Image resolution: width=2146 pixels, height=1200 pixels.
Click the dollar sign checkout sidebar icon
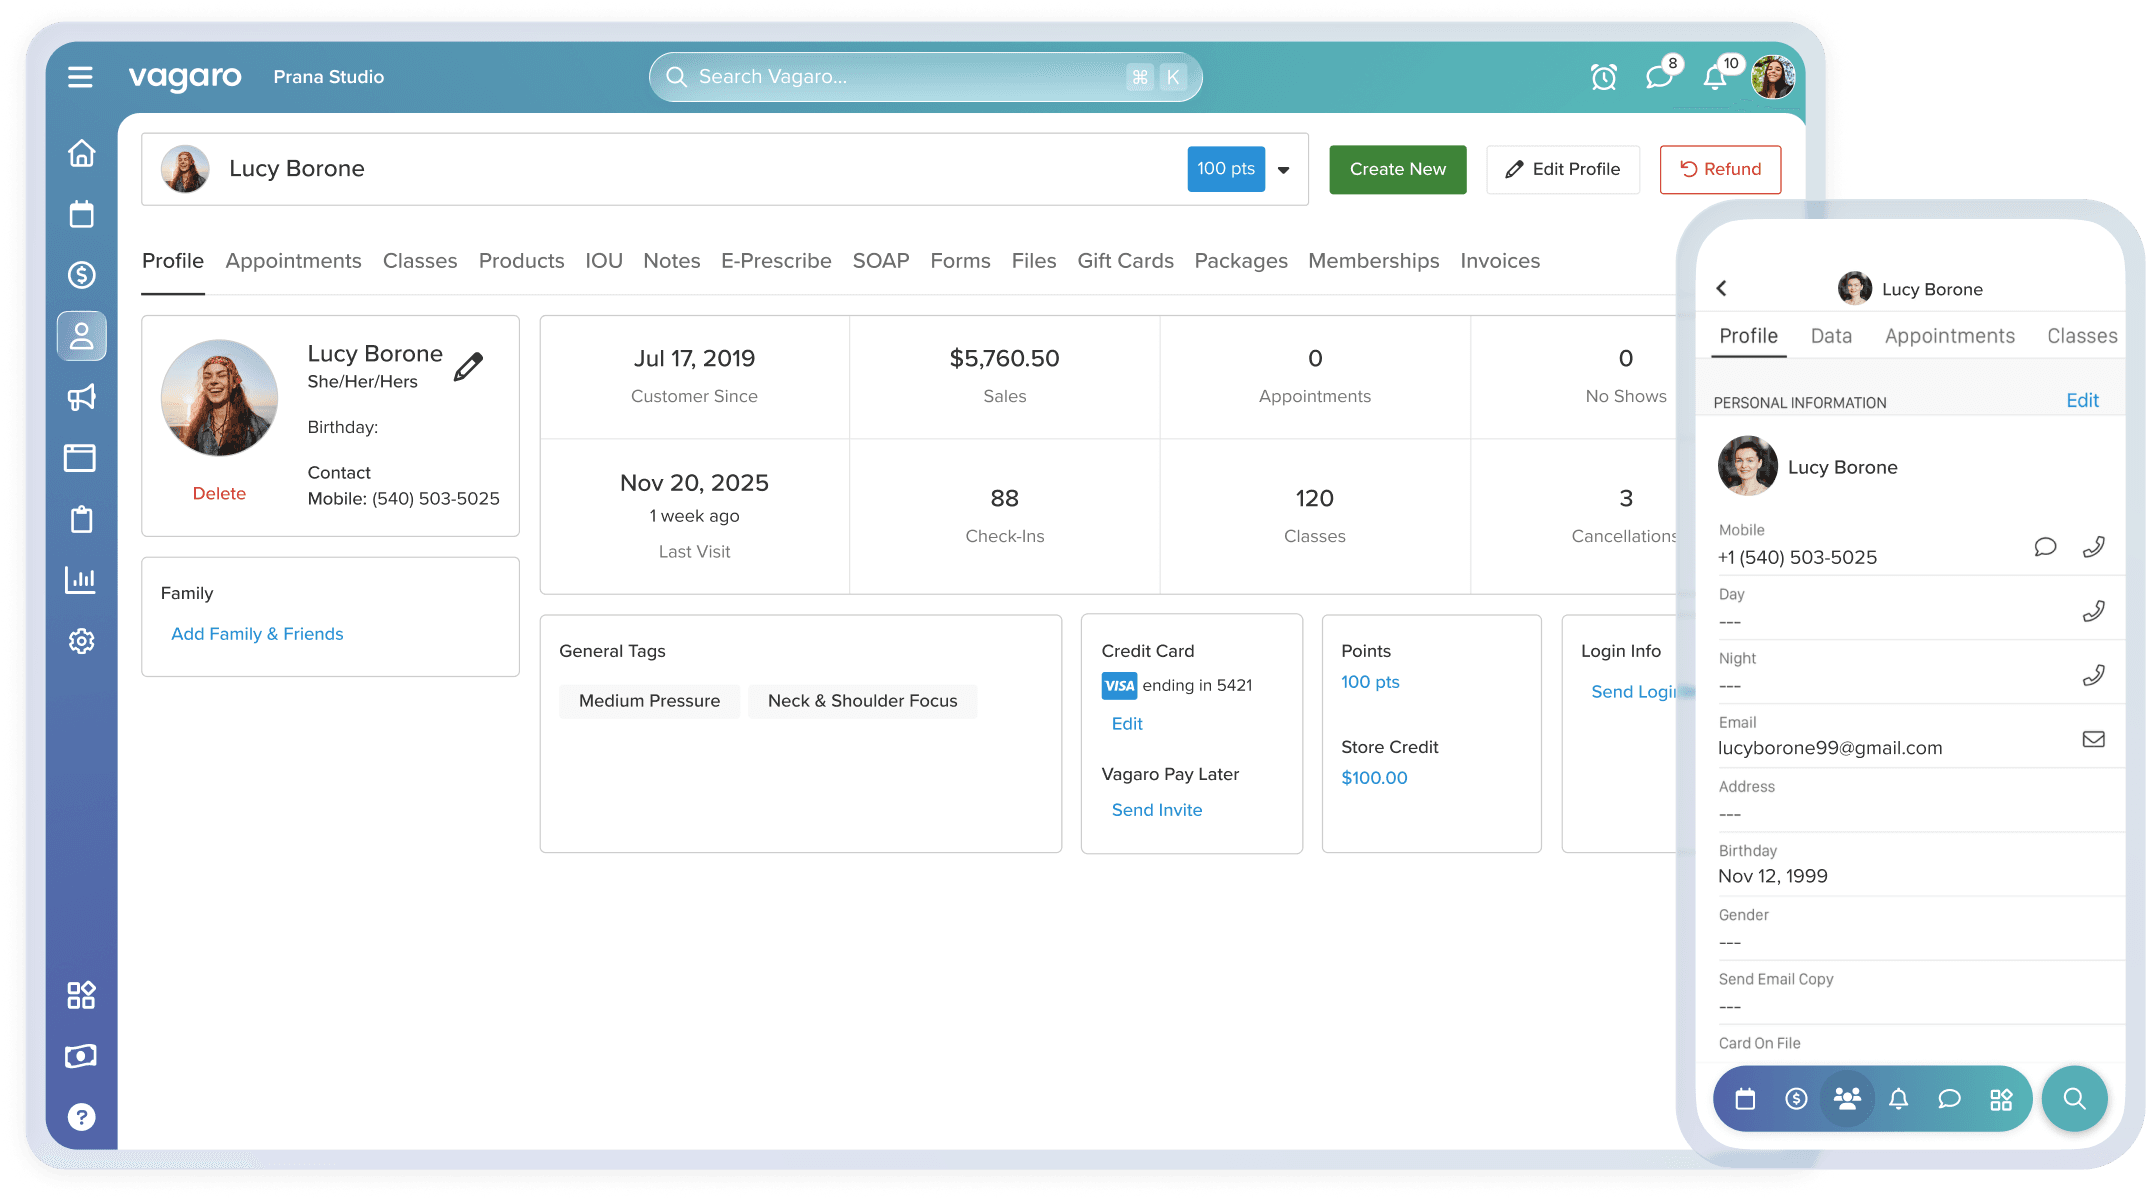click(x=81, y=275)
